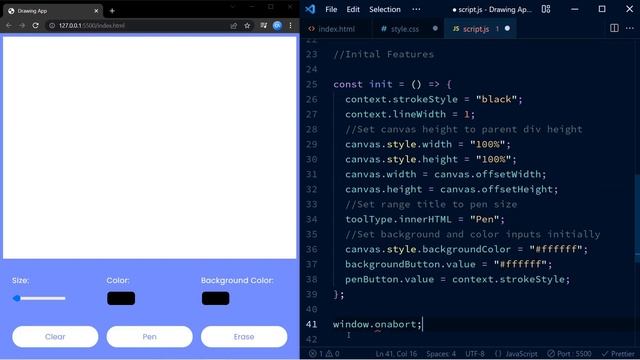The image size is (640, 360).
Task: Bookmark this page with the star icon
Action: pos(247,25)
